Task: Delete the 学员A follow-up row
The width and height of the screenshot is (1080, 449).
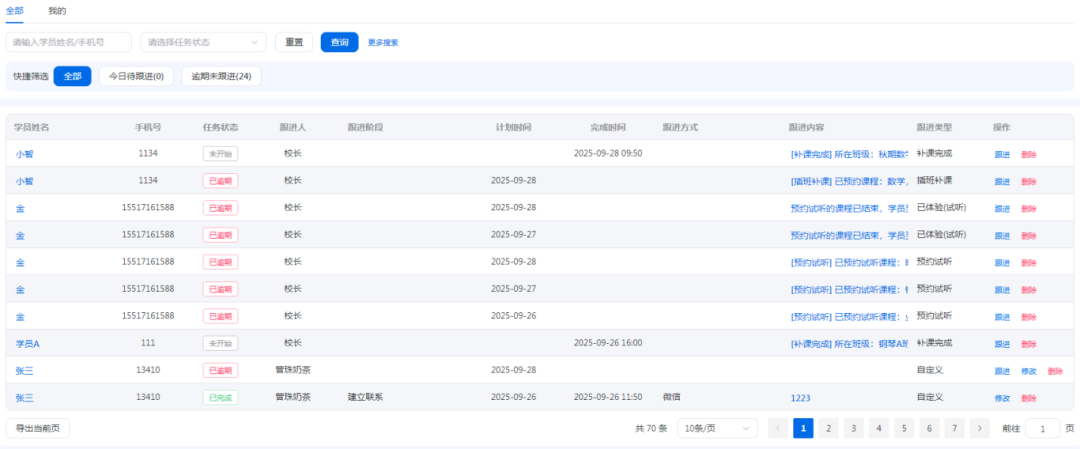Action: 1029,344
